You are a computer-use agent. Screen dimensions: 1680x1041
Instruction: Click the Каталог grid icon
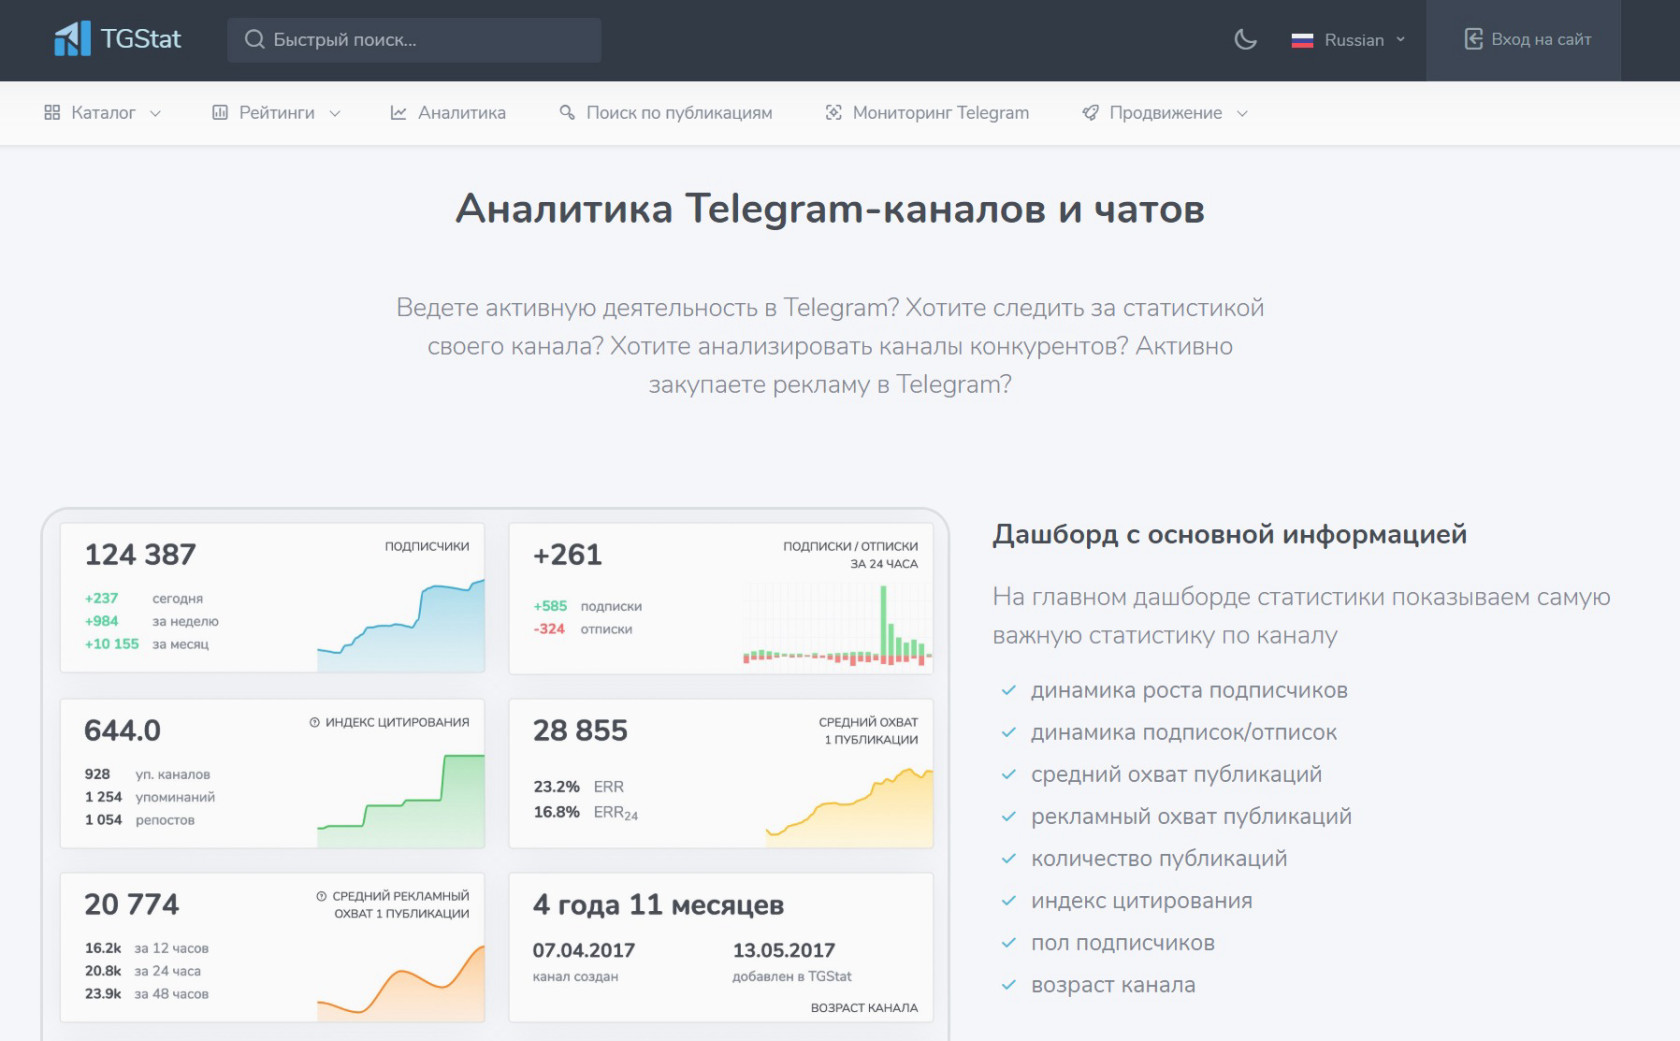tap(52, 113)
